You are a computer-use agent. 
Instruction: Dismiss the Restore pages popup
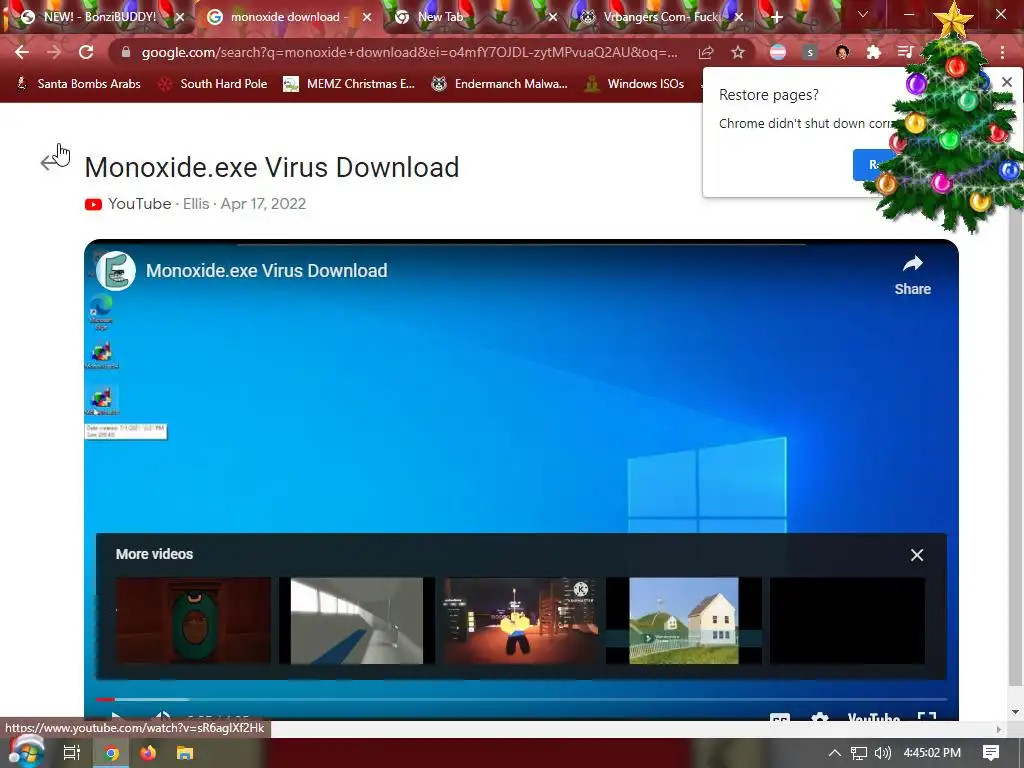pos(1007,82)
